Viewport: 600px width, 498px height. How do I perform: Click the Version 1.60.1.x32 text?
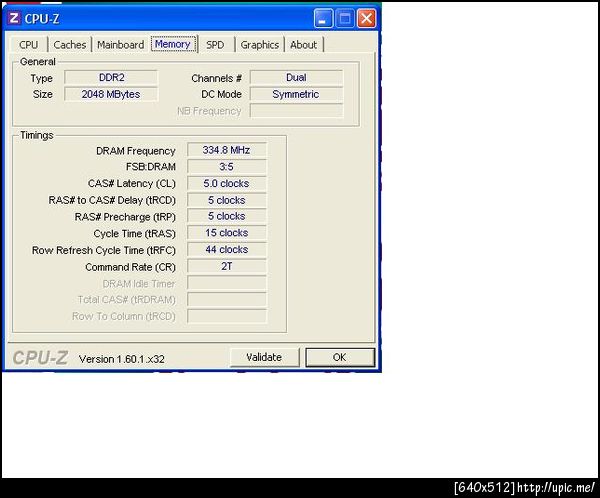[122, 359]
